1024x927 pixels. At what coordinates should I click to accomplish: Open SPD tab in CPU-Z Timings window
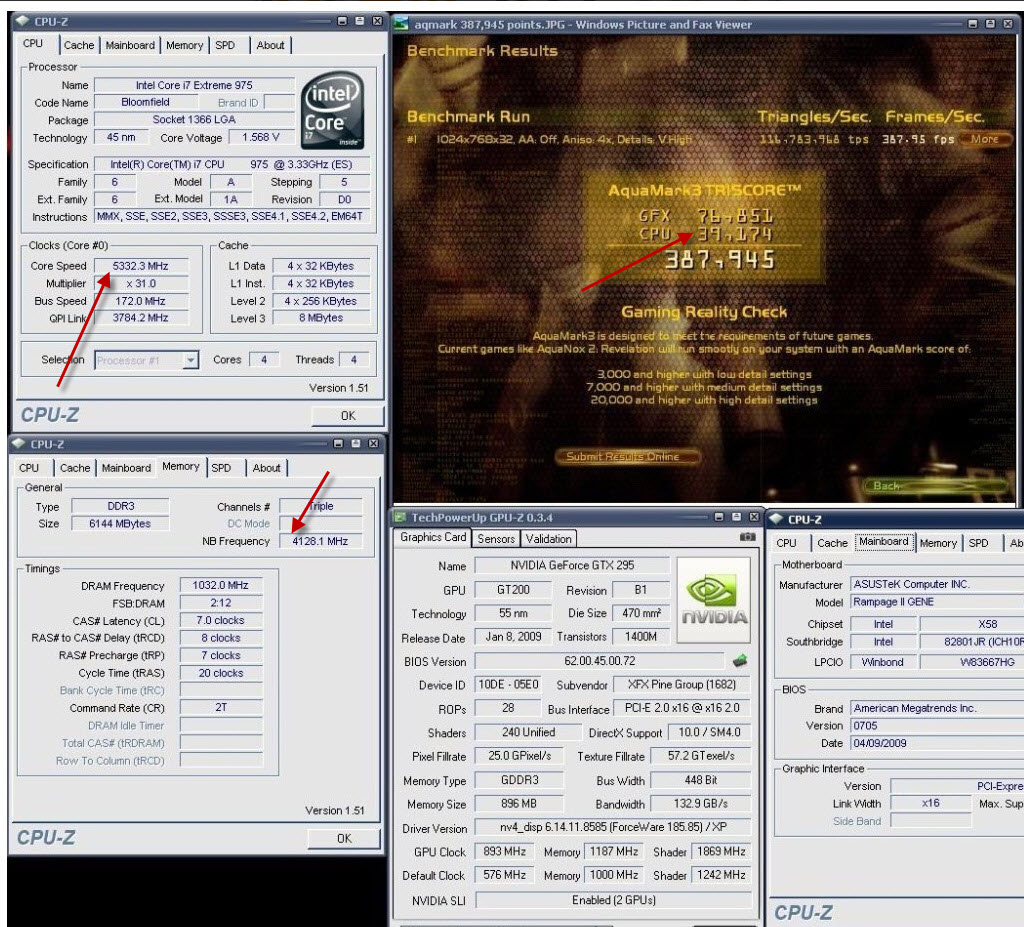click(221, 468)
